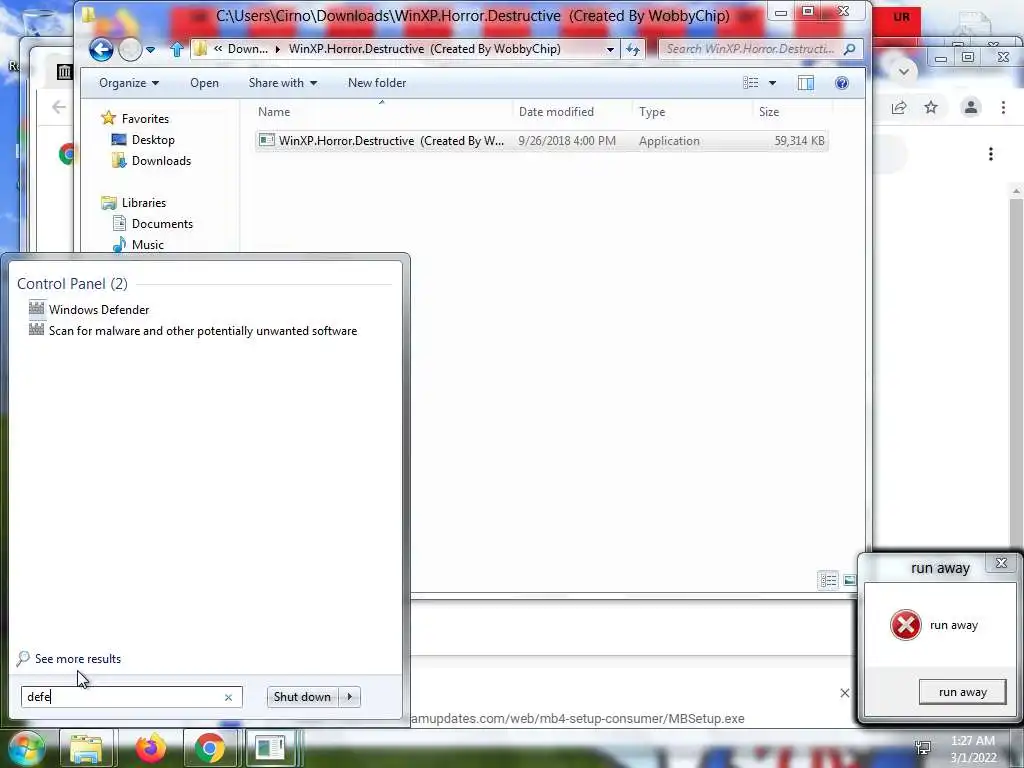
Task: Select the WinXP.Horror.Destructive application file
Action: pyautogui.click(x=541, y=140)
